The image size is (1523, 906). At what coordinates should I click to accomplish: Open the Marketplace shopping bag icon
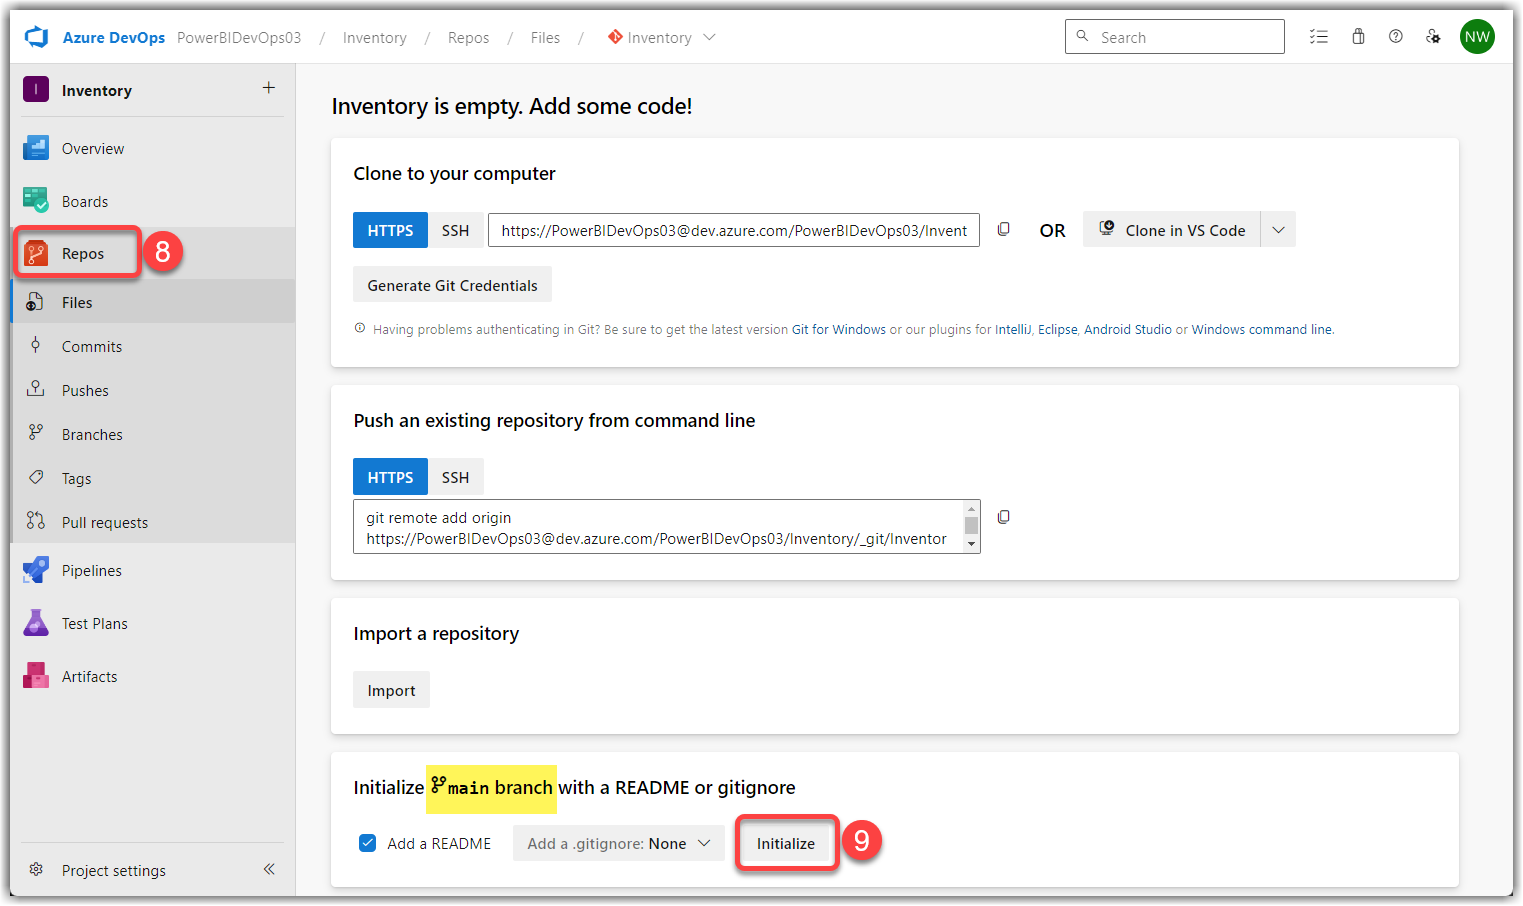pos(1358,37)
